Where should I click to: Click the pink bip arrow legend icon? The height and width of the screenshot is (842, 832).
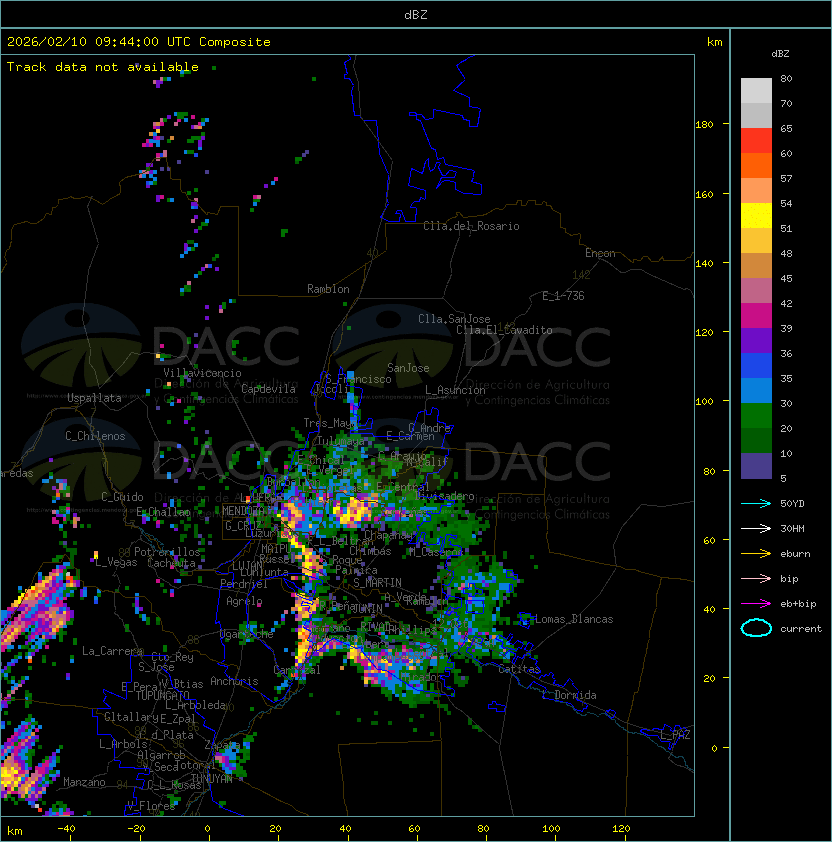[x=756, y=578]
